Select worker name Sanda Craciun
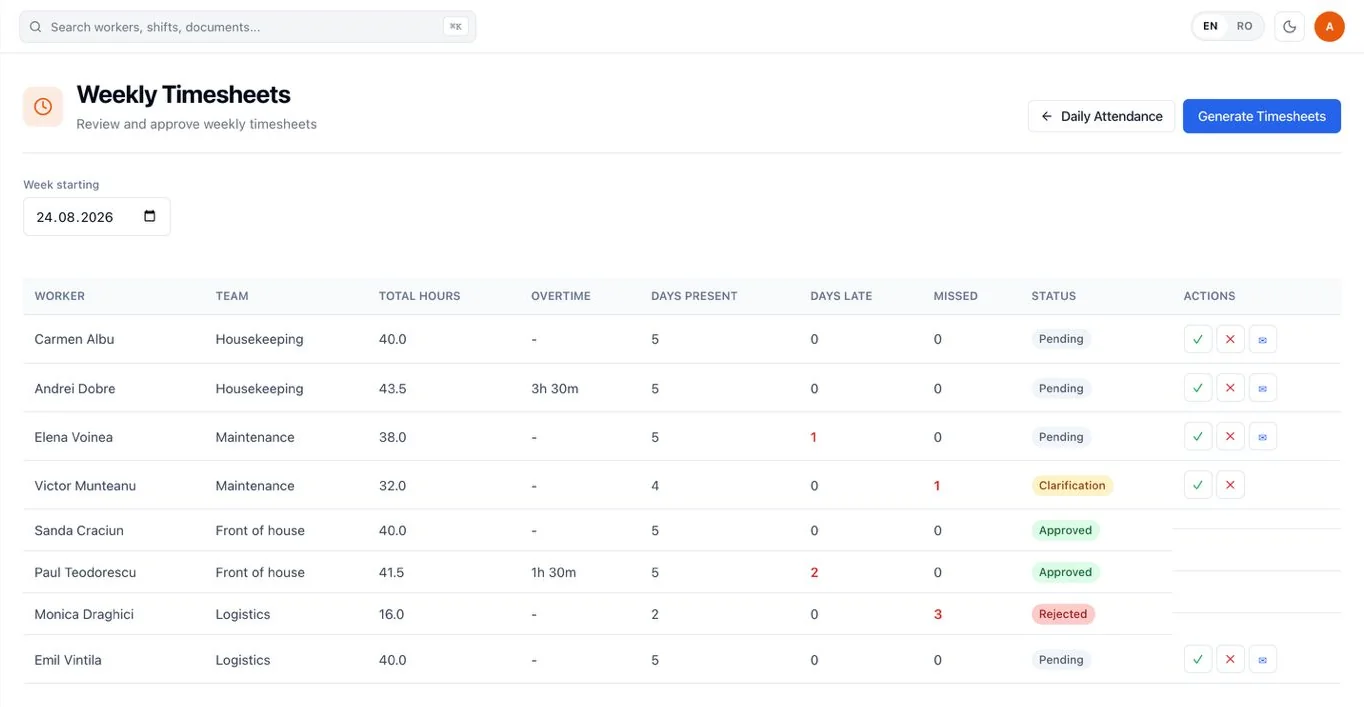The width and height of the screenshot is (1364, 707). click(79, 530)
